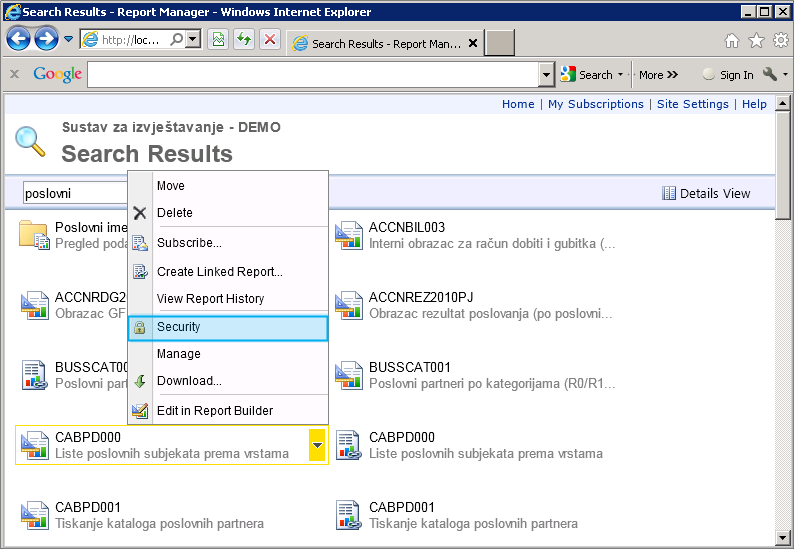The height and width of the screenshot is (549, 794).
Task: Open the Google toolbar search box dropdown
Action: (x=546, y=75)
